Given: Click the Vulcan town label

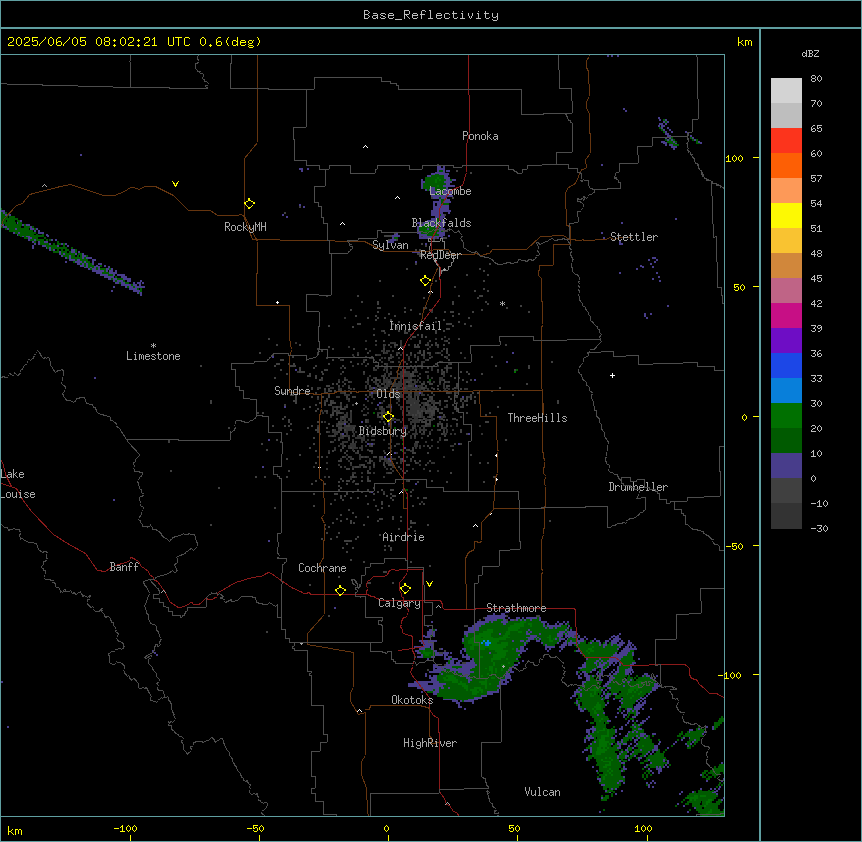Looking at the screenshot, I should (542, 792).
